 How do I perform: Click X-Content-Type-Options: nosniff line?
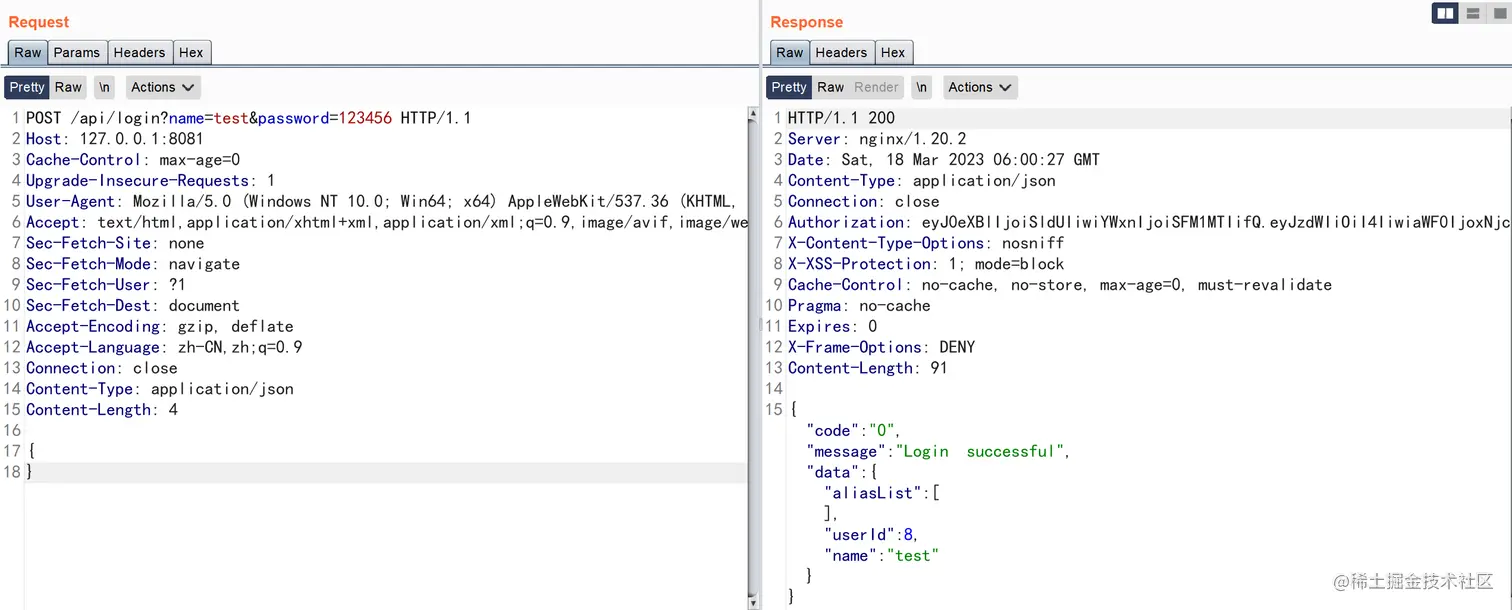coord(926,243)
